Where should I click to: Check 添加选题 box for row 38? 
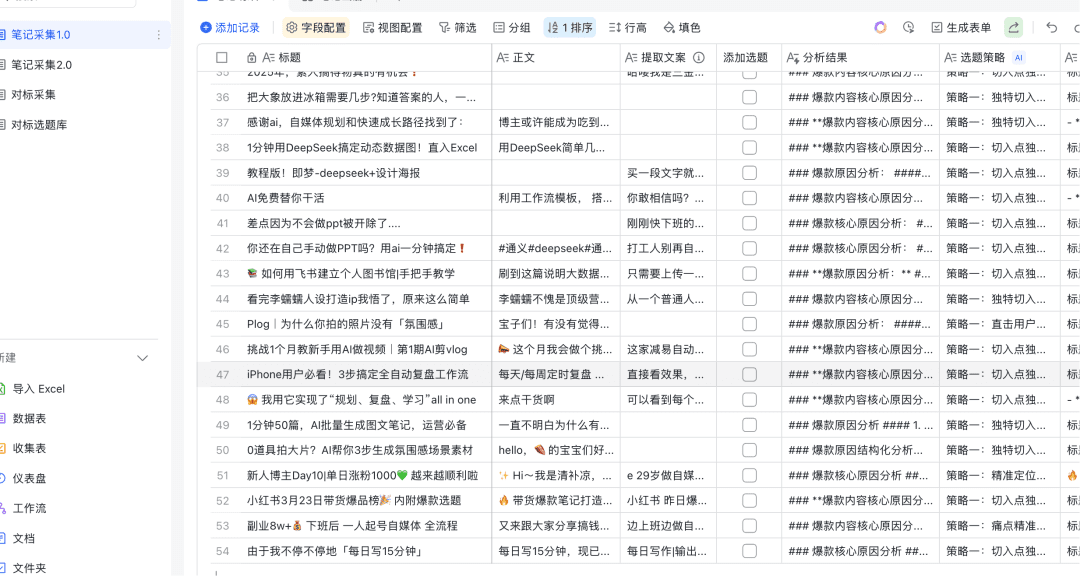coord(749,147)
